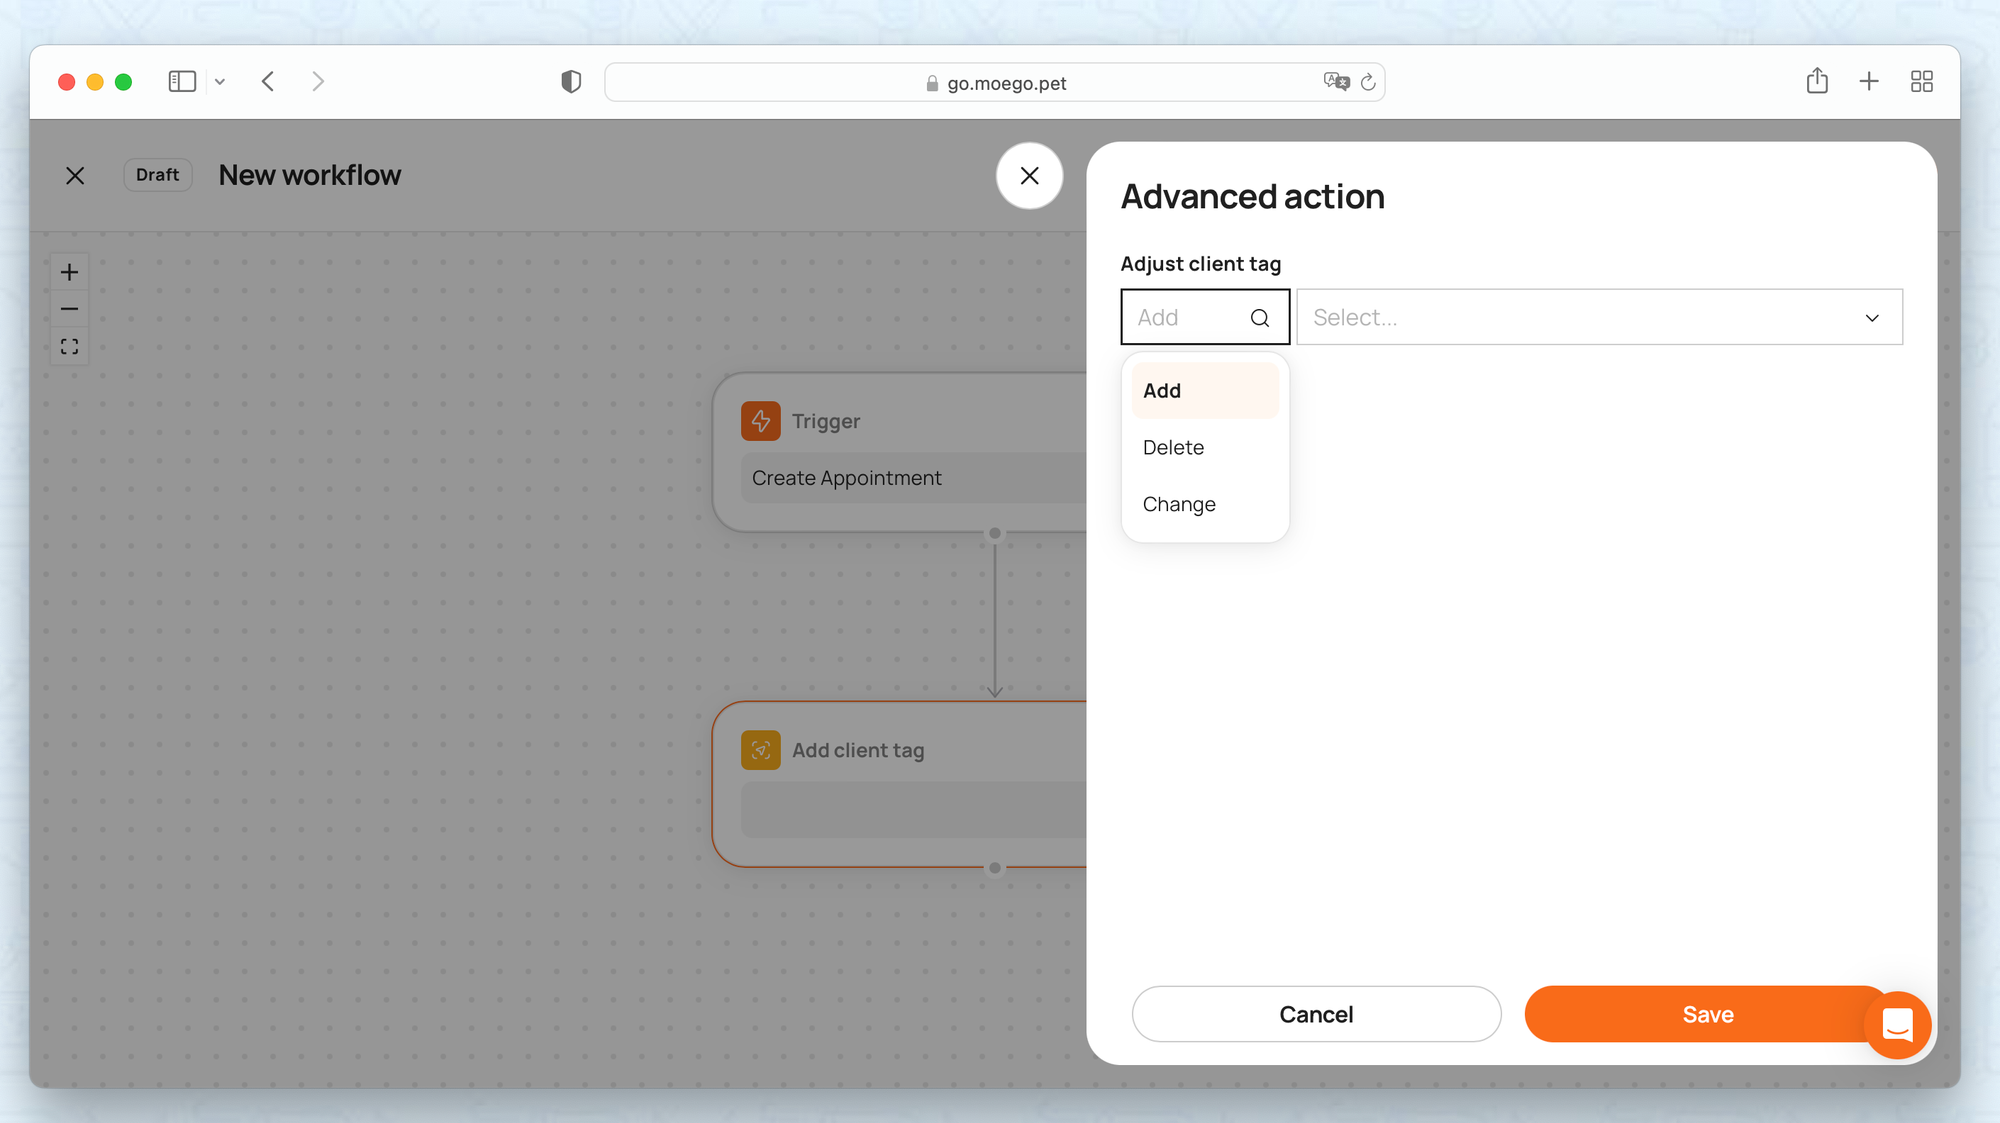The height and width of the screenshot is (1123, 2000).
Task: Open the chat support bubble icon
Action: pos(1897,1024)
